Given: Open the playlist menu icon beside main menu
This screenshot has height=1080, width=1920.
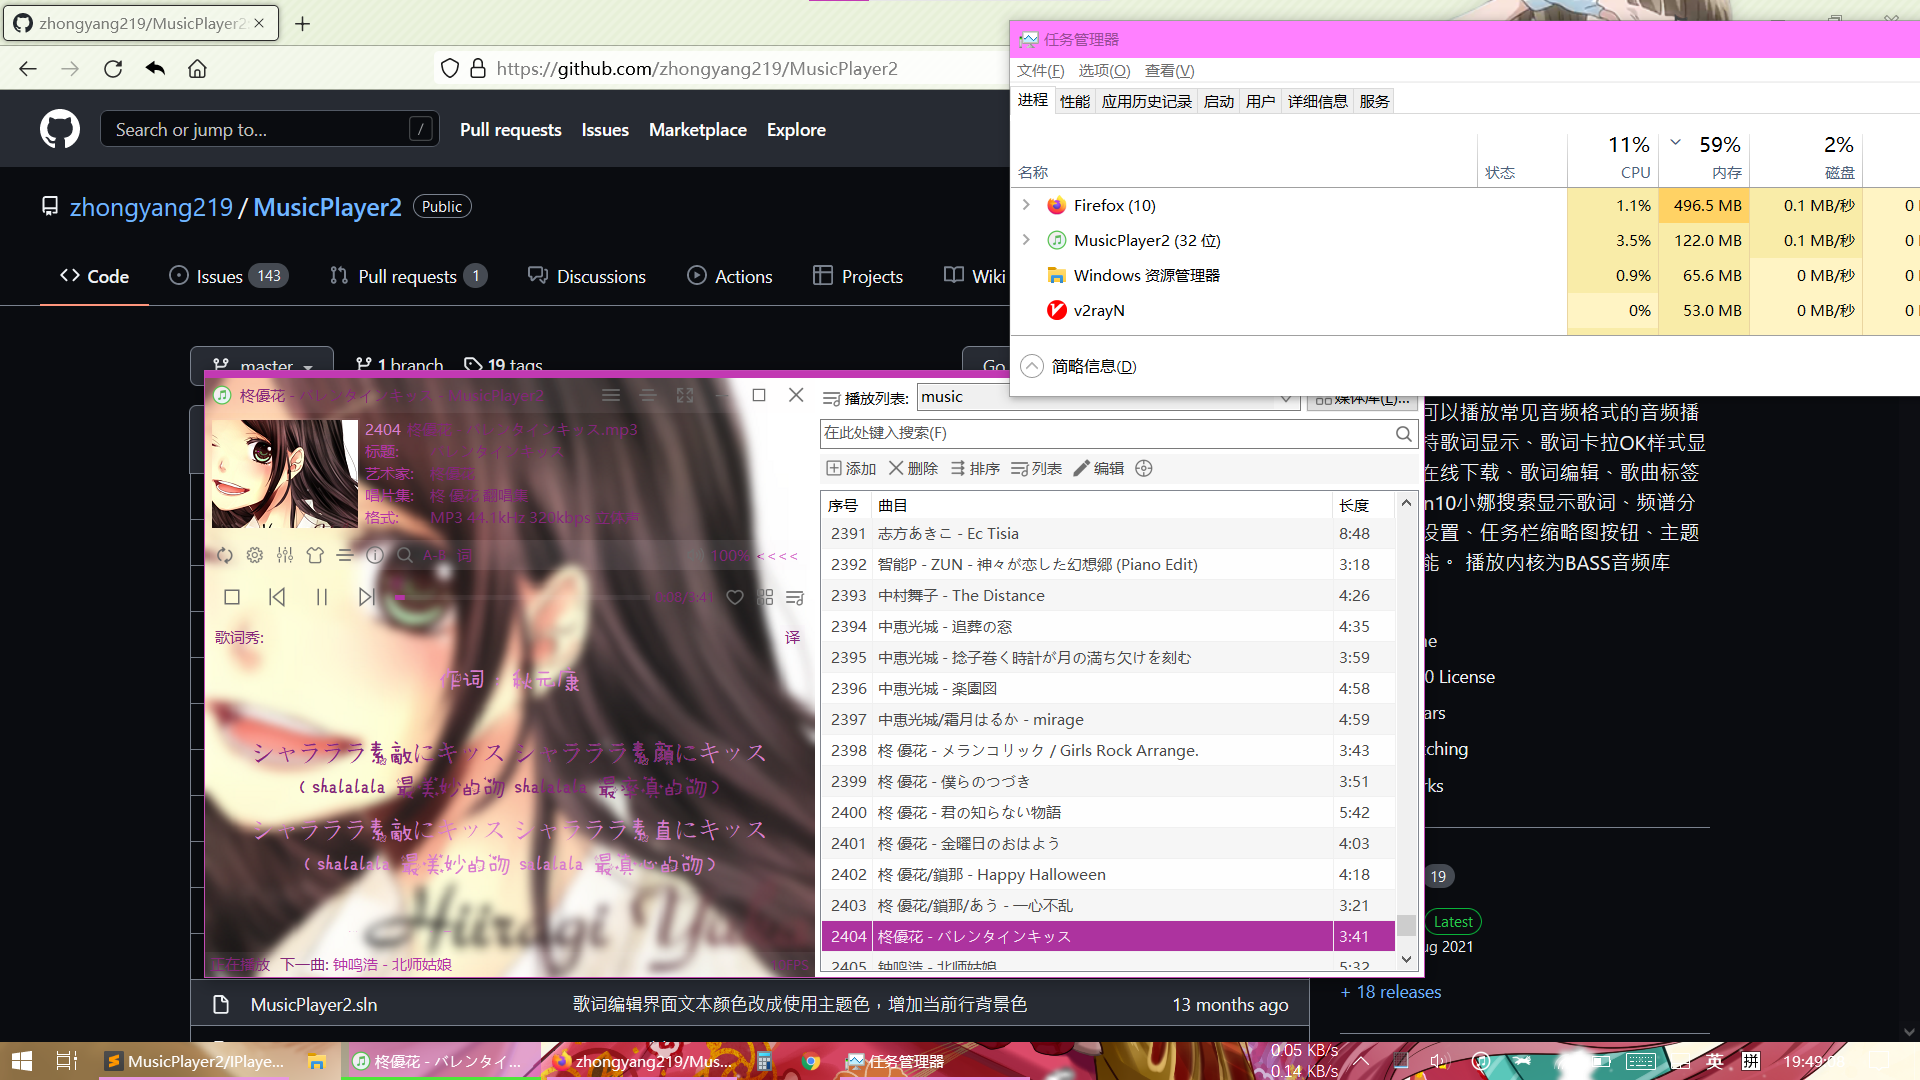Looking at the screenshot, I should 648,395.
